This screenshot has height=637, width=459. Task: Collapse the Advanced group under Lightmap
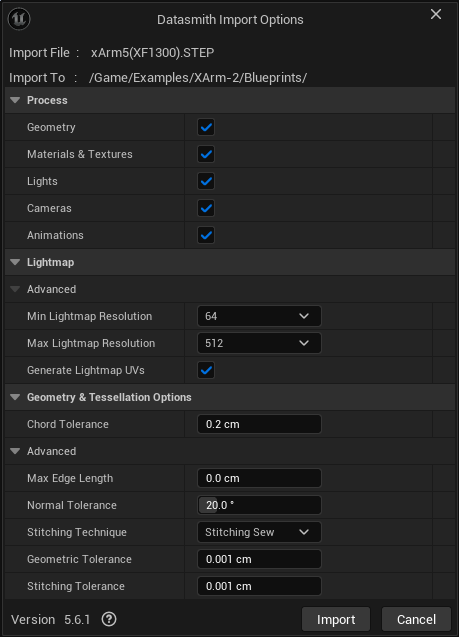15,289
